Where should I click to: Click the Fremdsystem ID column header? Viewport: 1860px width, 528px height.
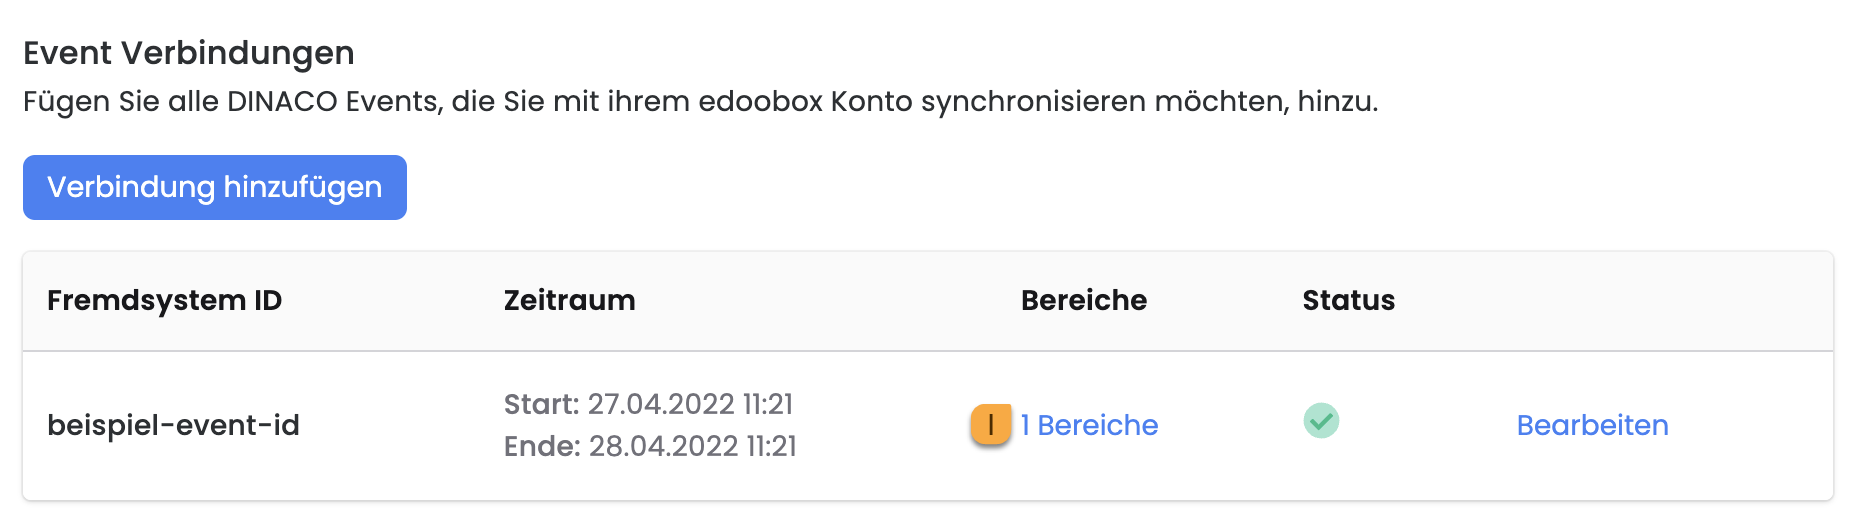point(164,300)
